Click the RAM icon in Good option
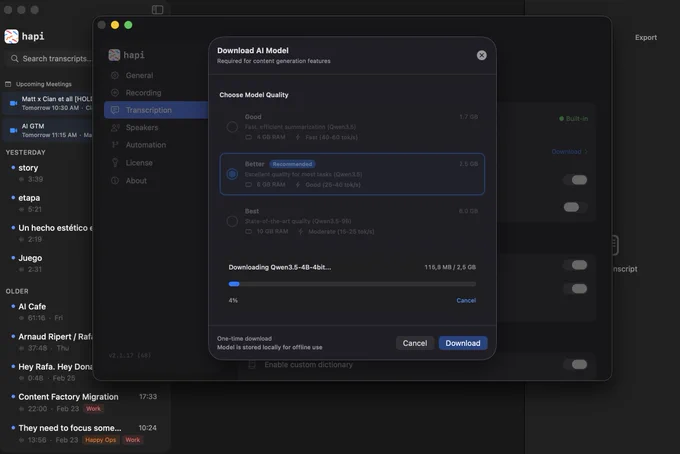 (x=248, y=137)
